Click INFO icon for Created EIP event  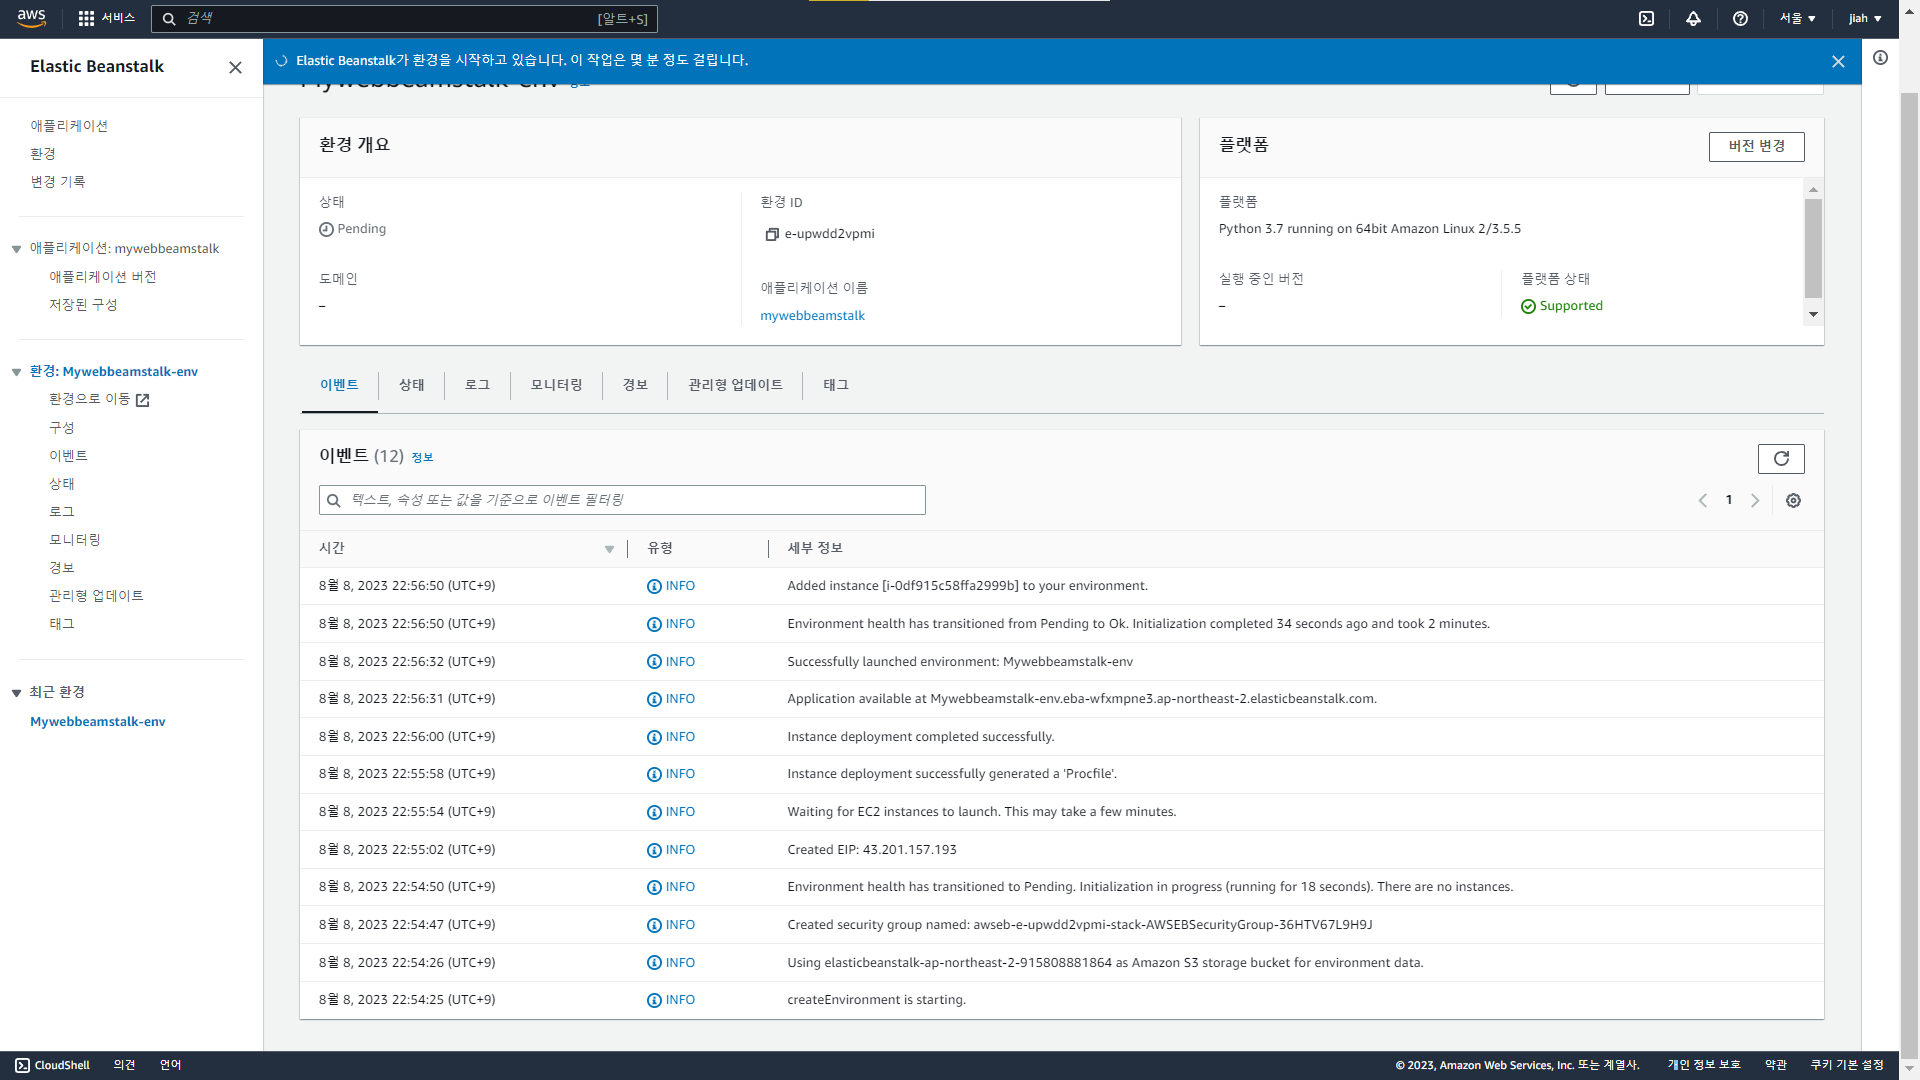point(654,850)
